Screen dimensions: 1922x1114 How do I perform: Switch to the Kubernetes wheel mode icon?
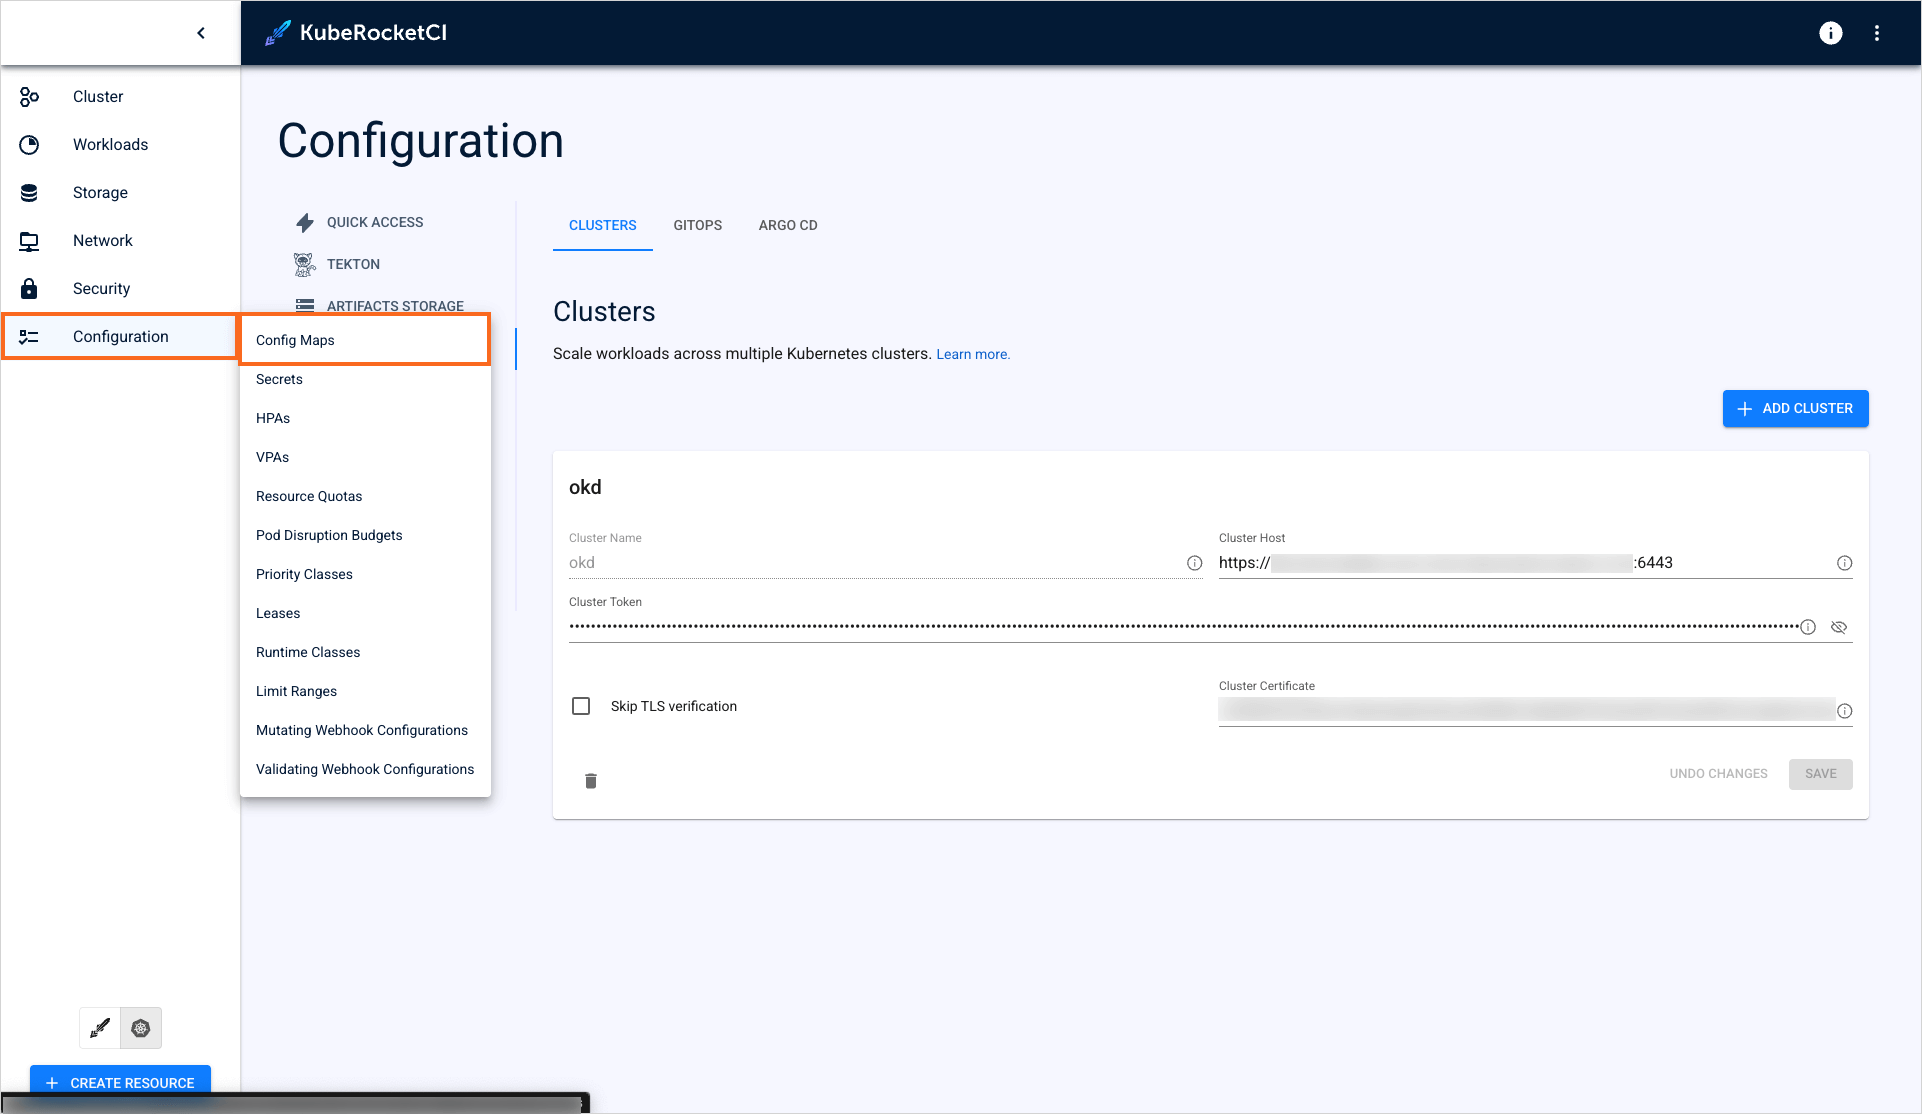140,1027
